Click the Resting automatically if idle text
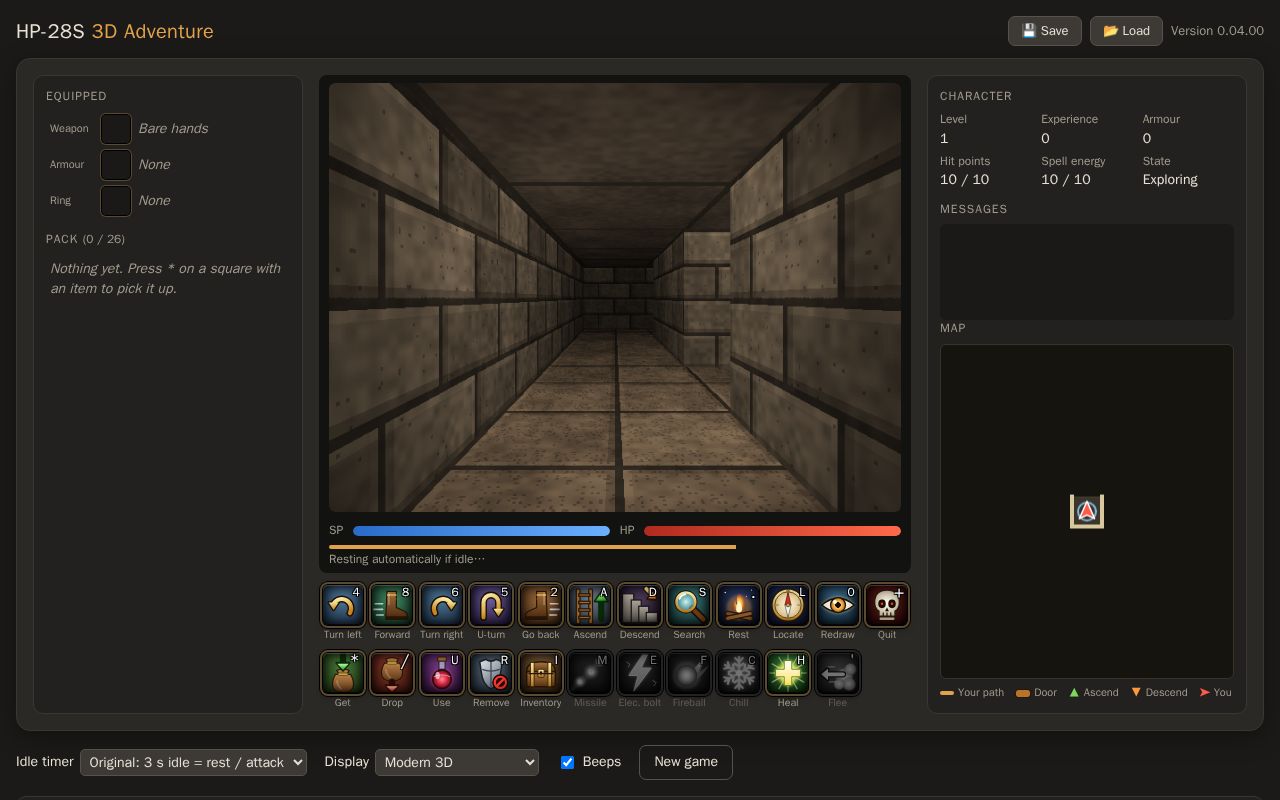 tap(407, 559)
